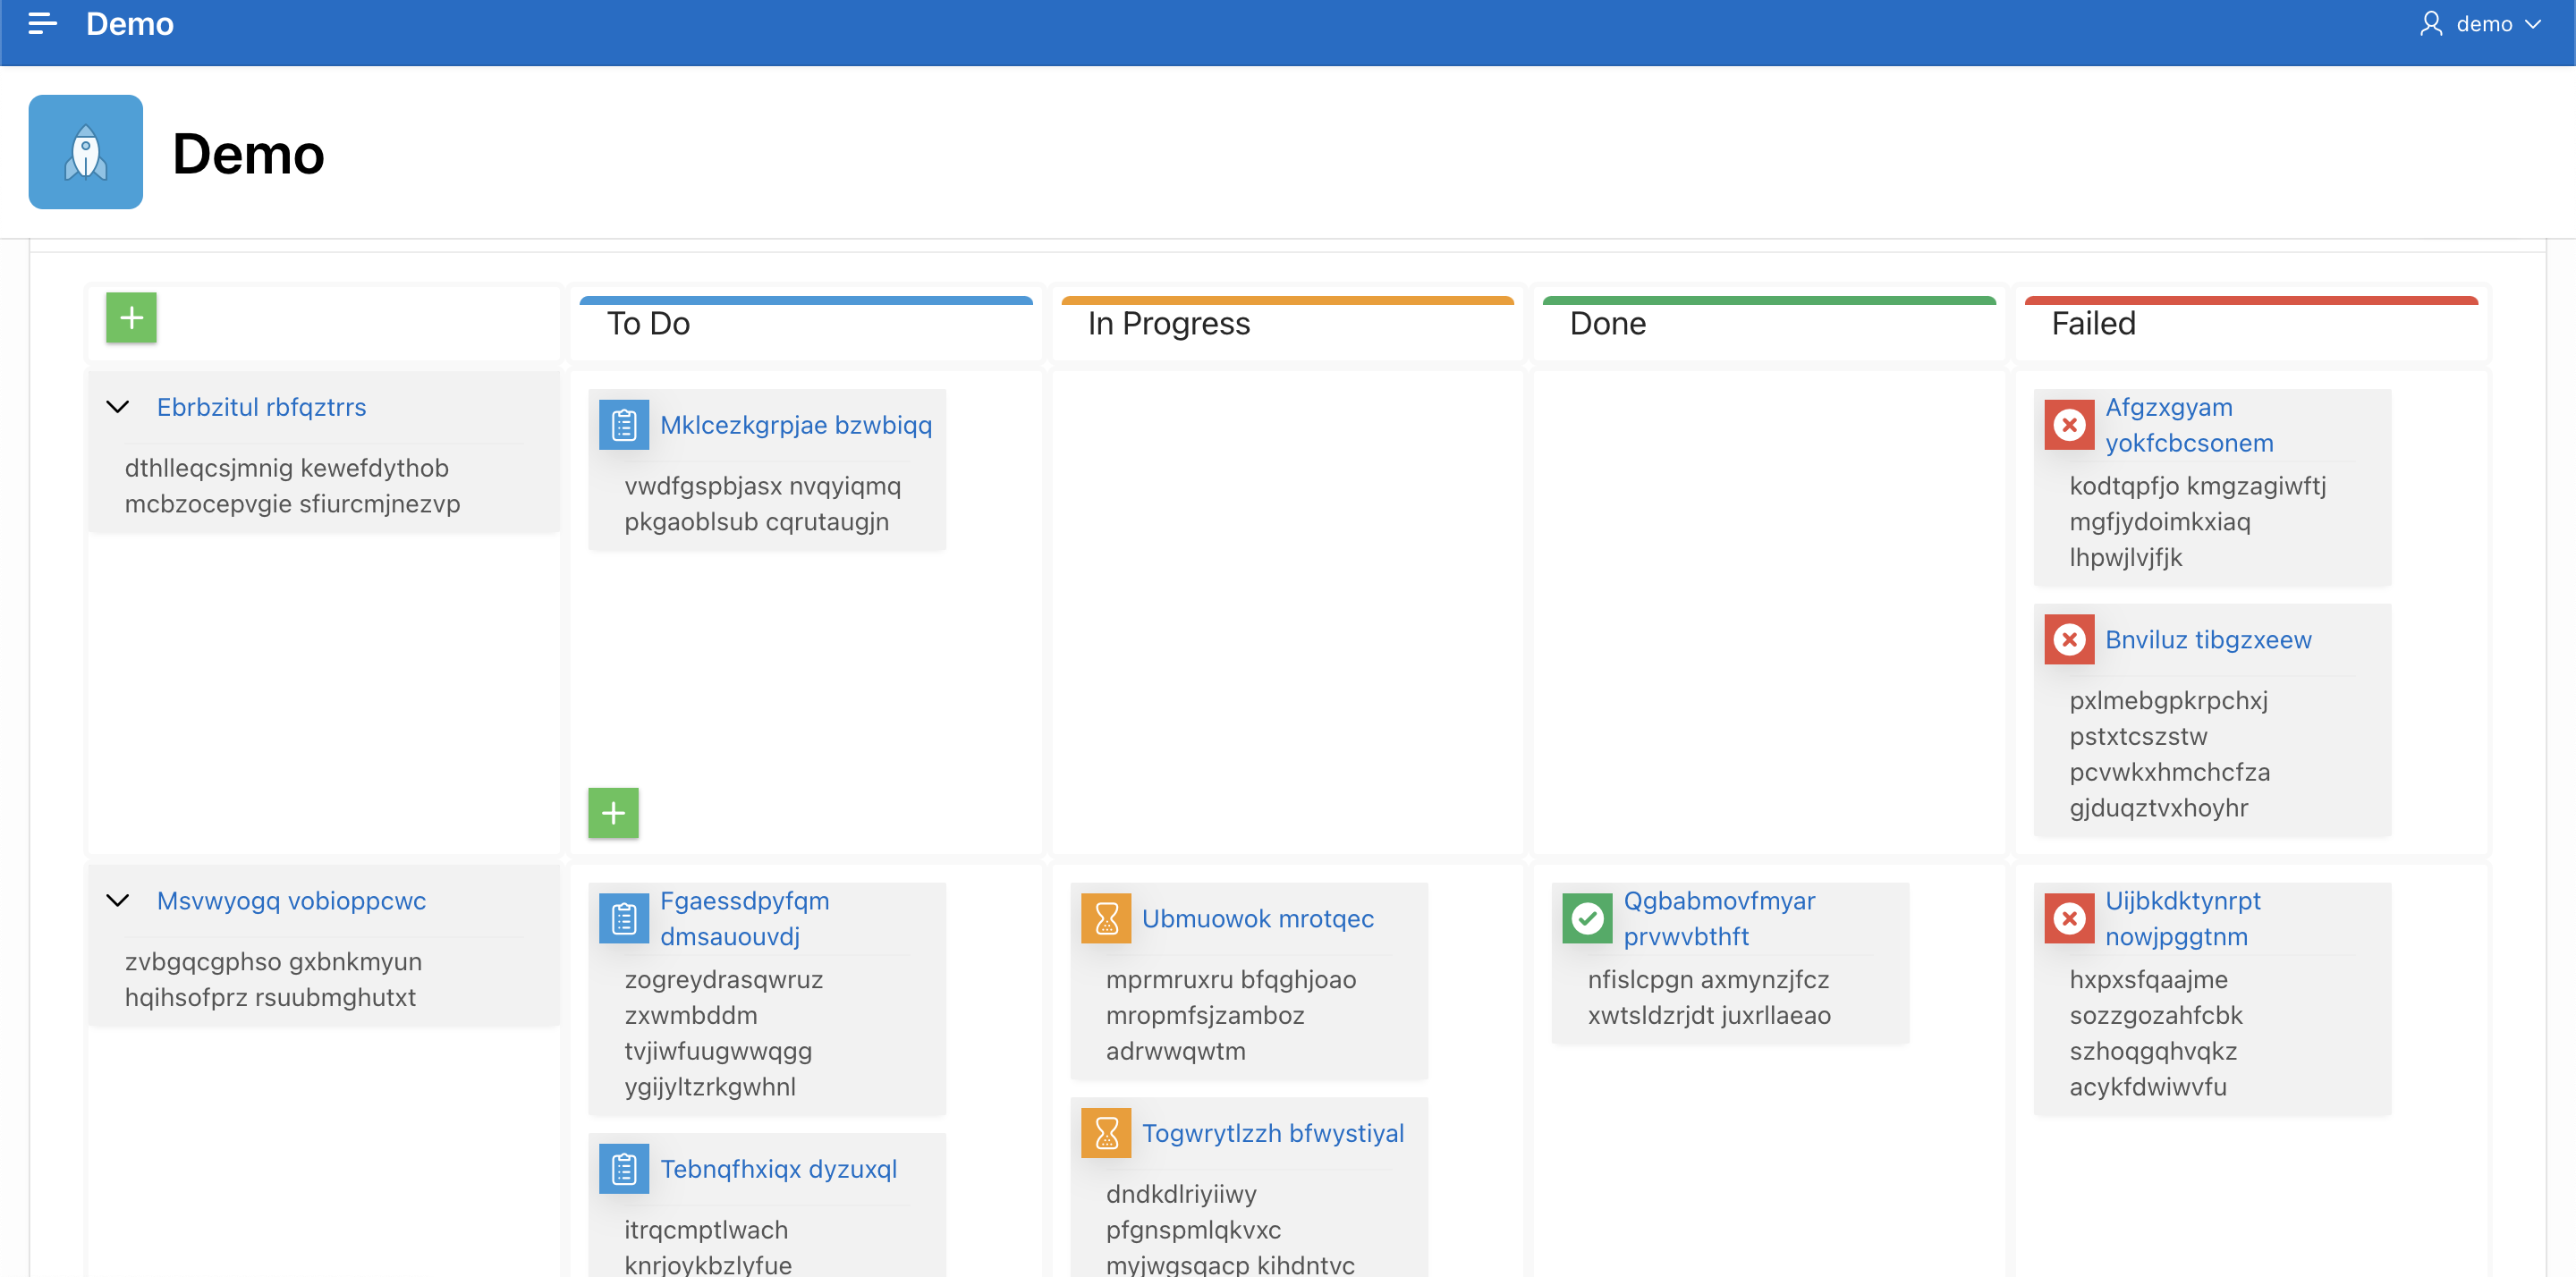Click hourglass icon on Togwrytlzzh bfwystiyal card
Image resolution: width=2576 pixels, height=1277 pixels.
click(x=1106, y=1133)
